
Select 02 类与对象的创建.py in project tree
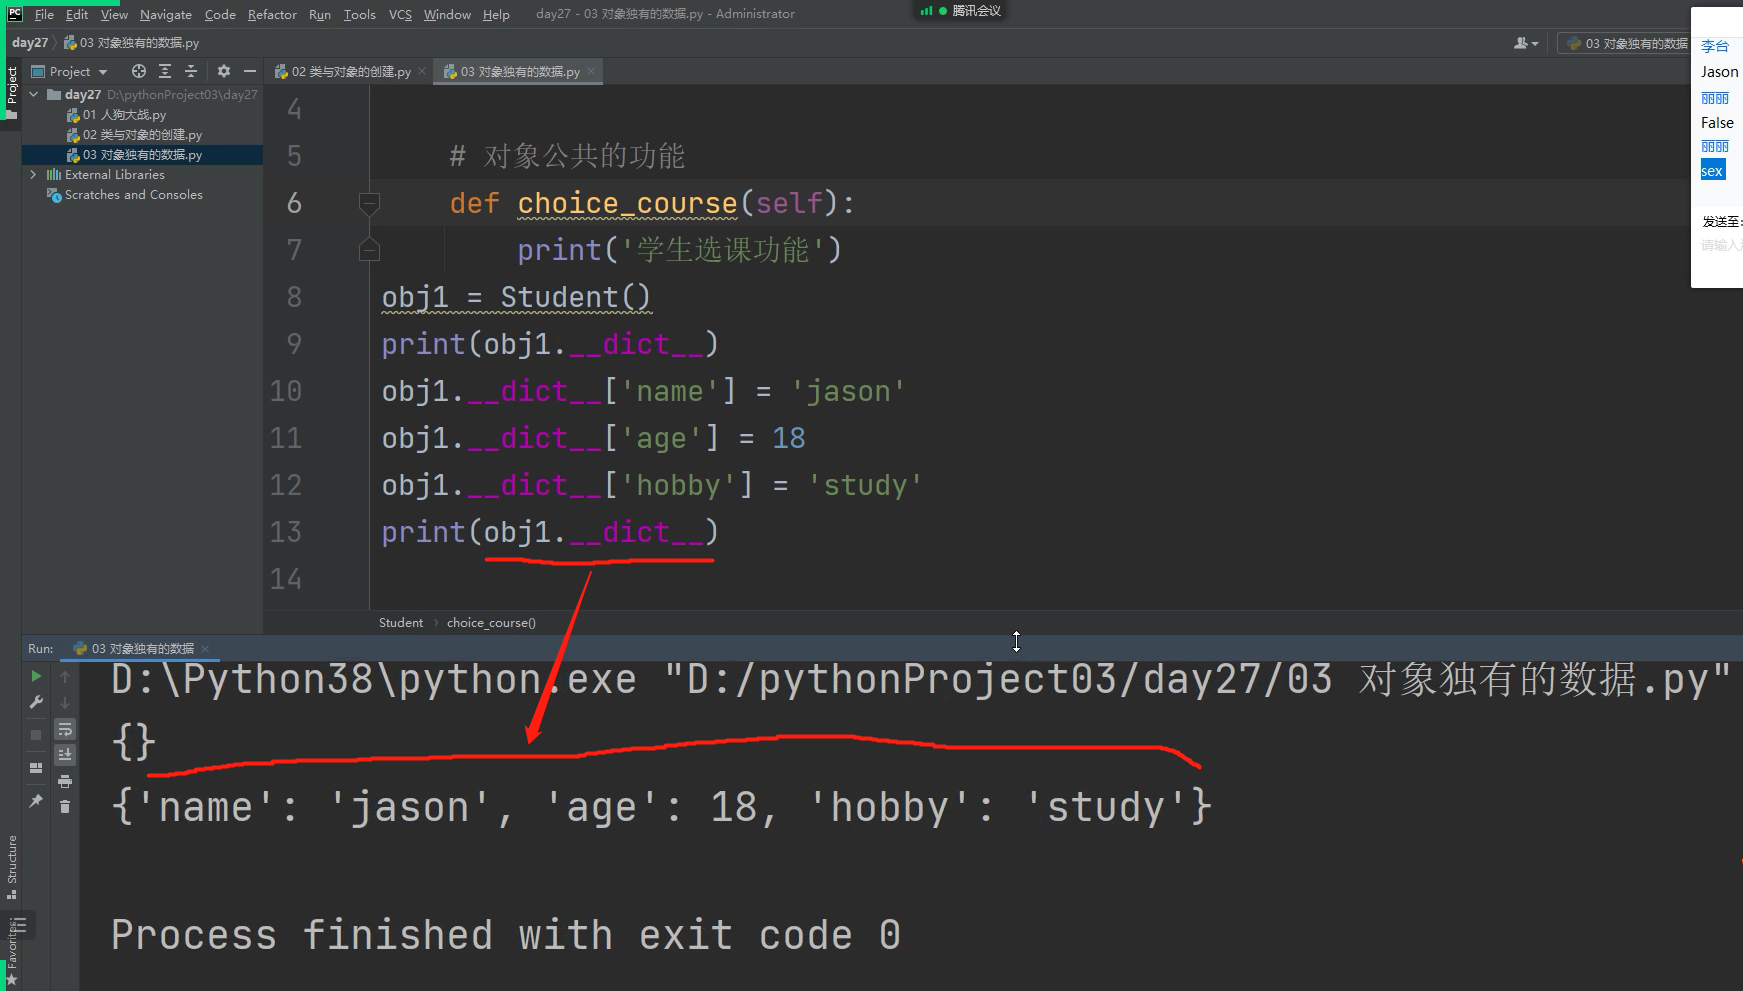[142, 135]
